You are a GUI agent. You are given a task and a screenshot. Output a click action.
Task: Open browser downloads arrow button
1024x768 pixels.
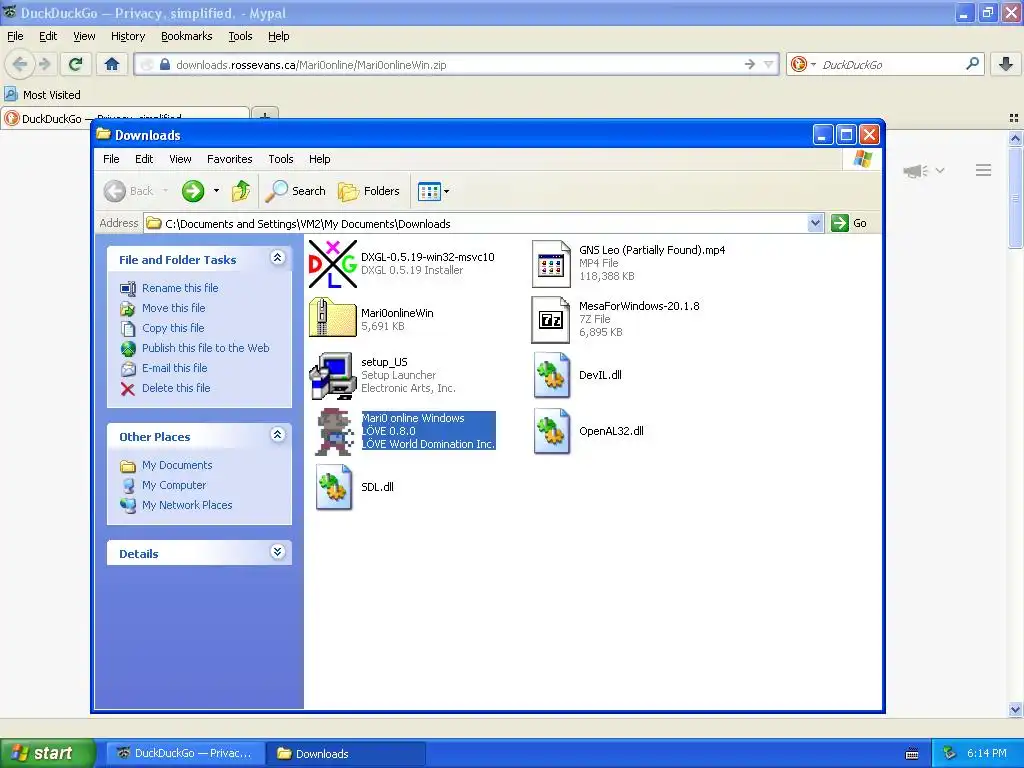(1006, 64)
